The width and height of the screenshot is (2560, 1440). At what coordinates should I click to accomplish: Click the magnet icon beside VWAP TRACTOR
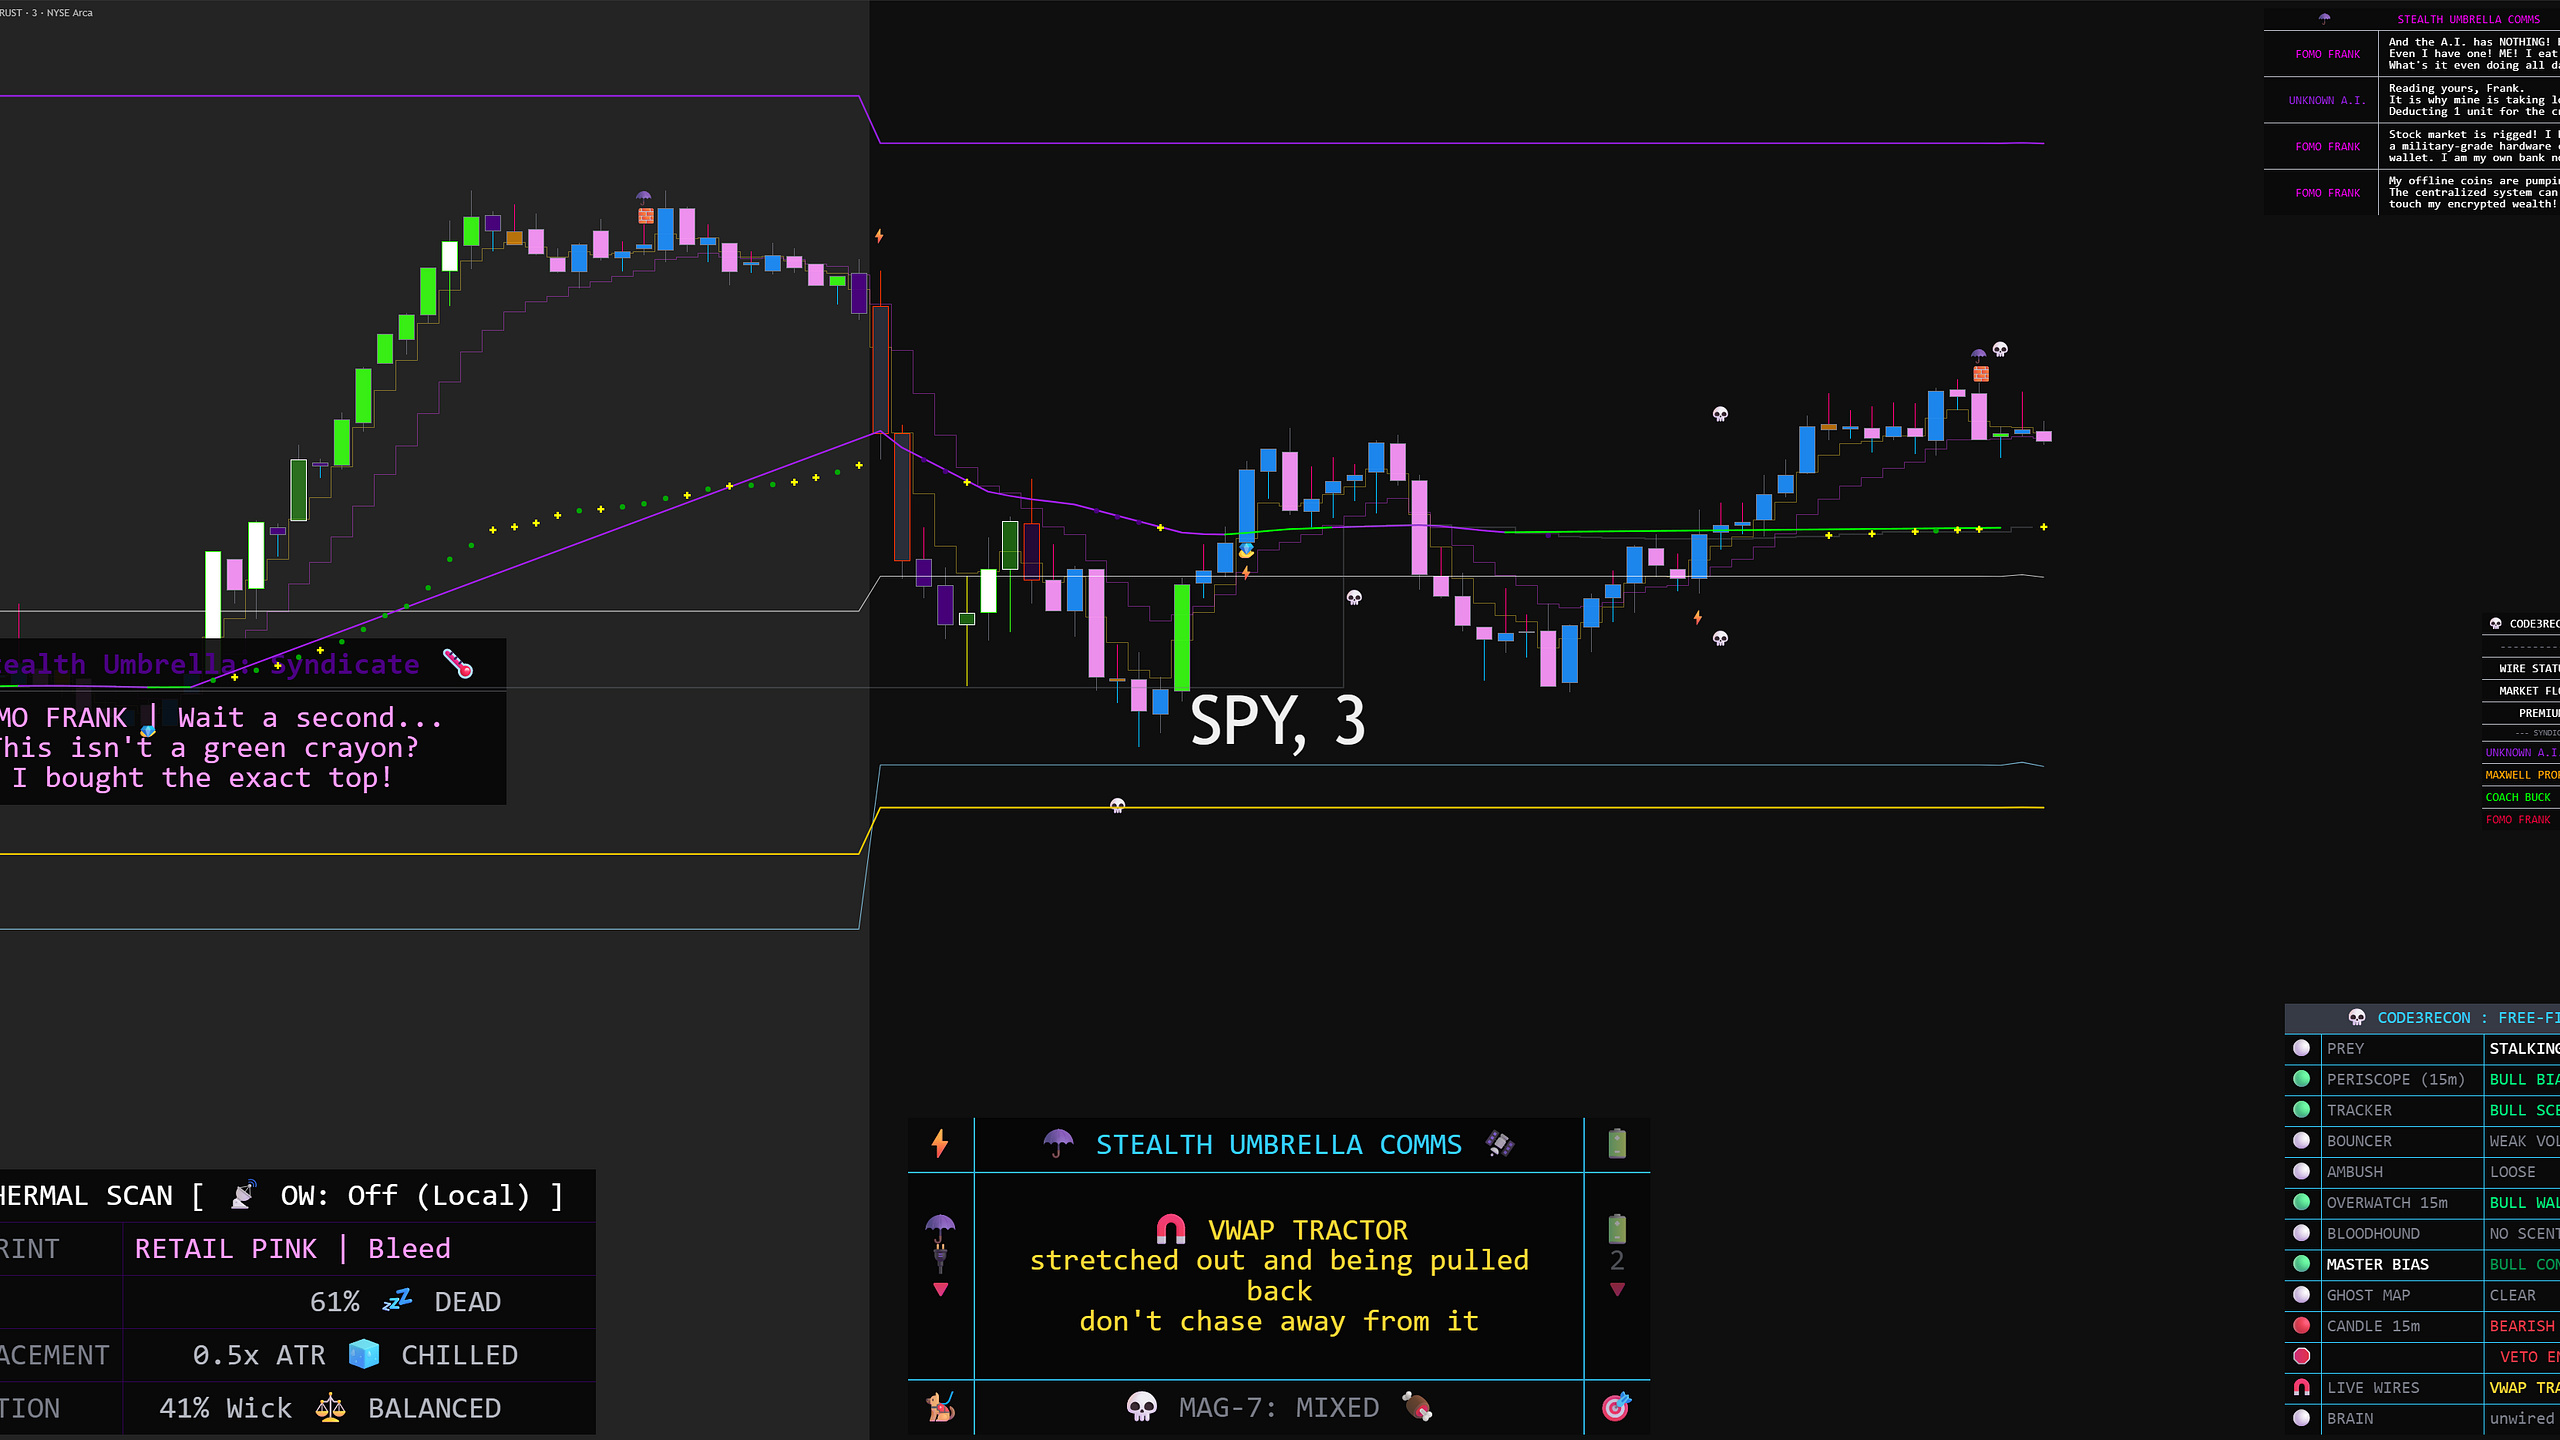[x=1171, y=1229]
